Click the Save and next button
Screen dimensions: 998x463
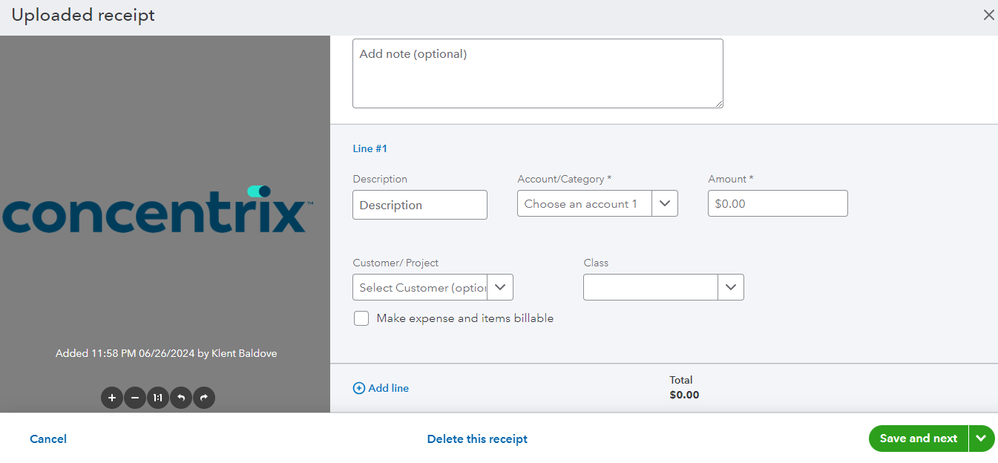pos(918,439)
